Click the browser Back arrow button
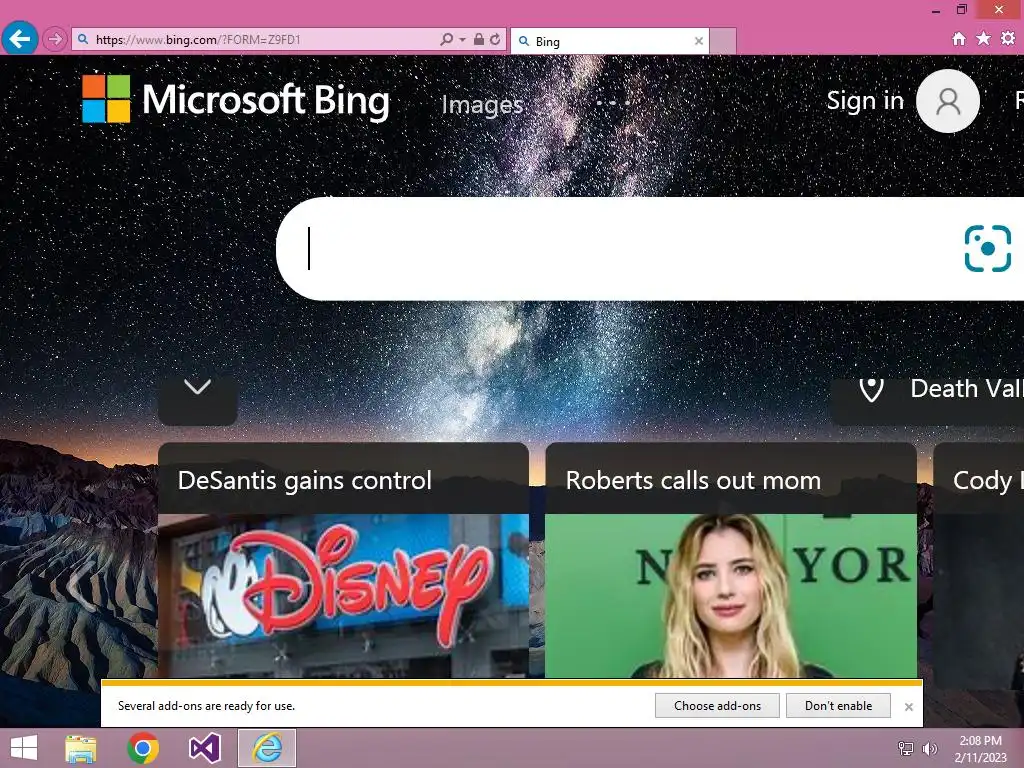The width and height of the screenshot is (1024, 768). coord(20,39)
